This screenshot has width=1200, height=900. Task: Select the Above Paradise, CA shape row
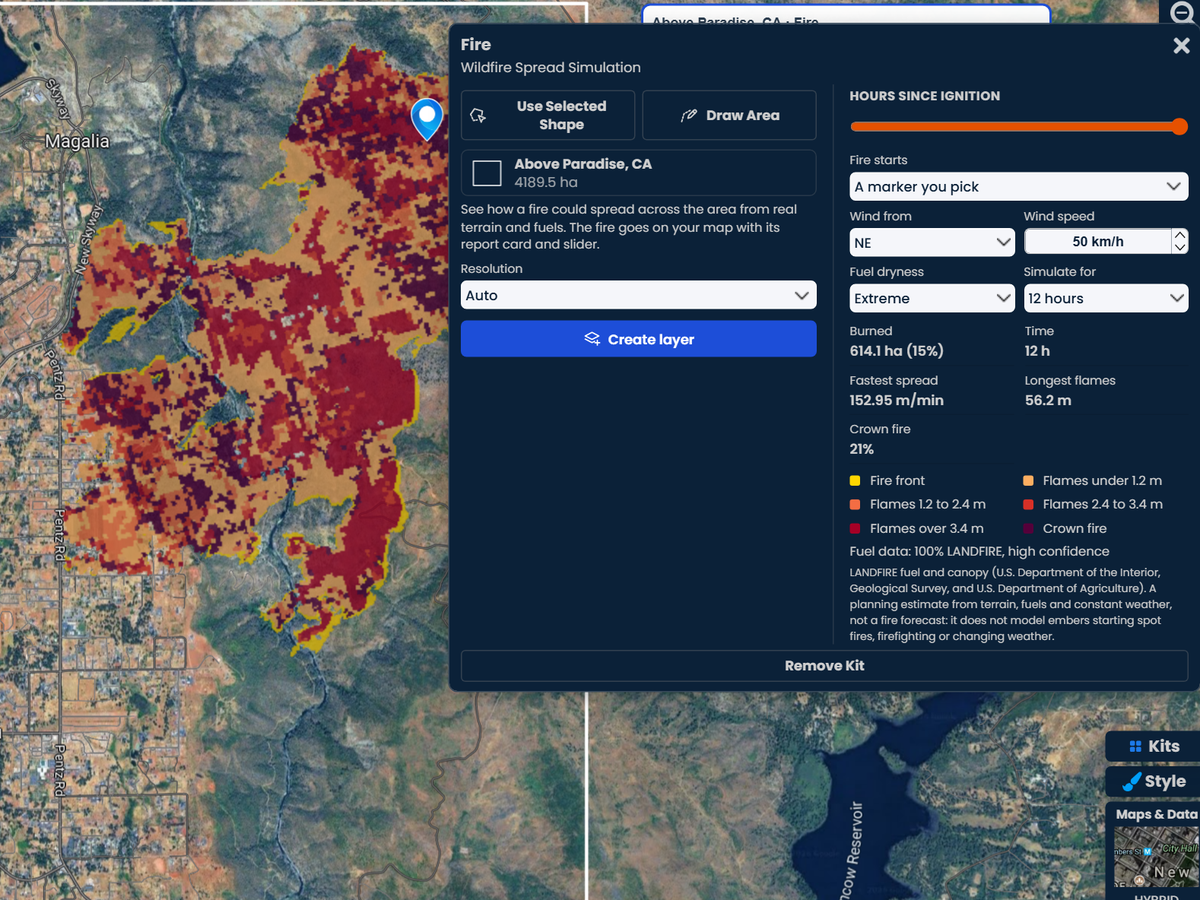click(x=638, y=173)
